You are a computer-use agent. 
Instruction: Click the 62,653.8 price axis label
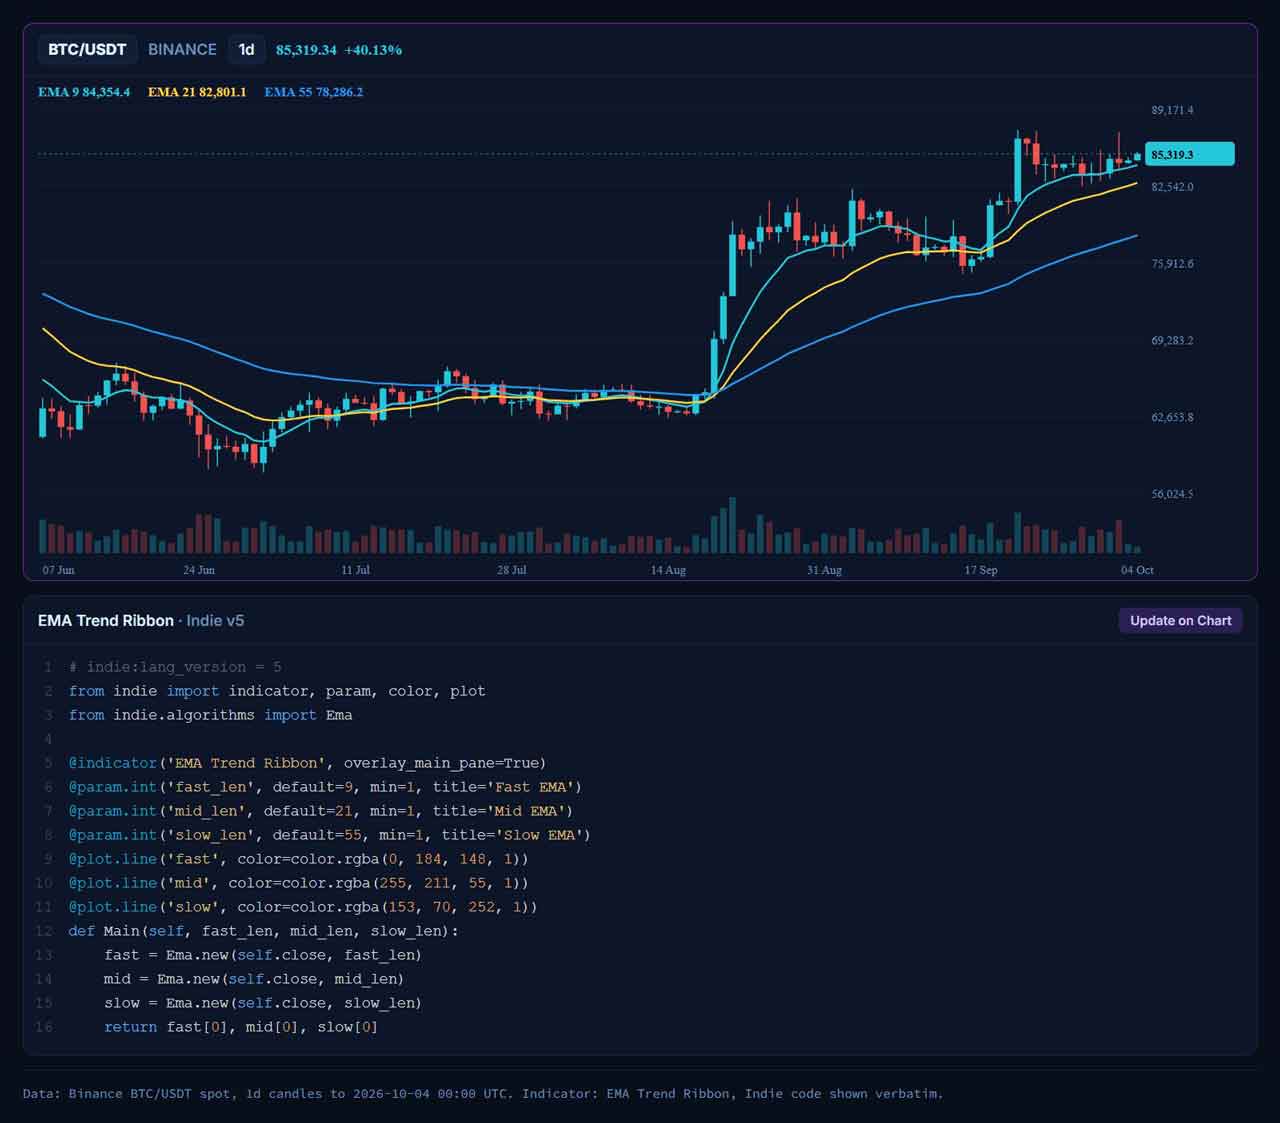(x=1172, y=417)
